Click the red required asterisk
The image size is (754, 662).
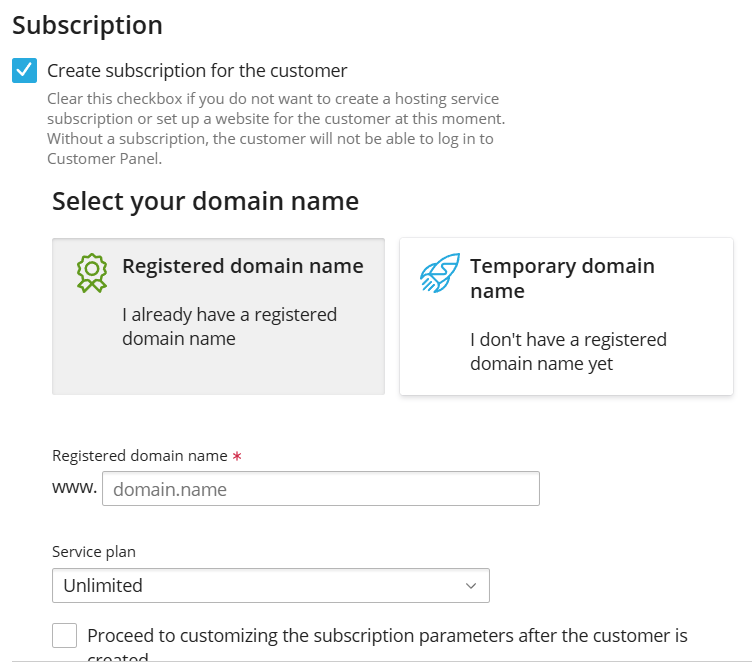237,456
